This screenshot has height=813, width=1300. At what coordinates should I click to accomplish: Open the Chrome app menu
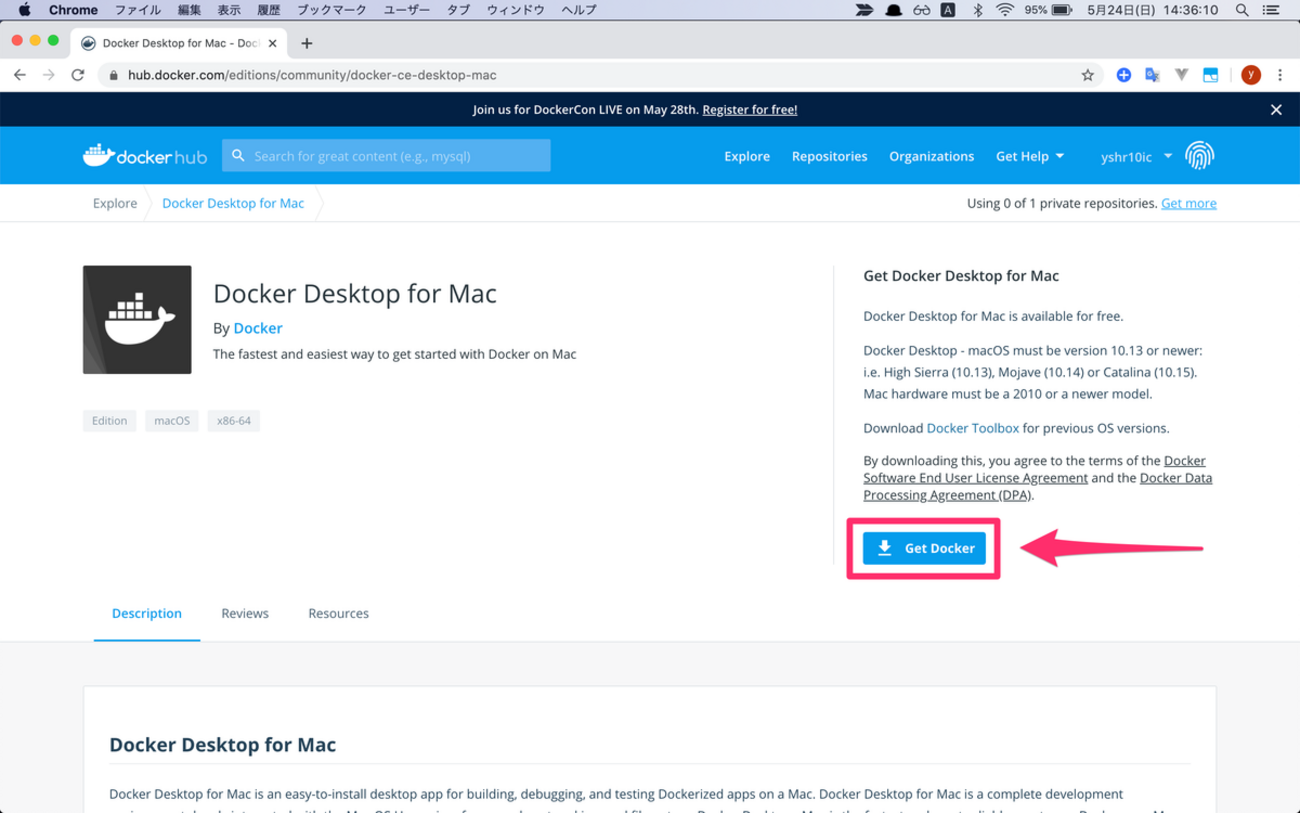(73, 10)
